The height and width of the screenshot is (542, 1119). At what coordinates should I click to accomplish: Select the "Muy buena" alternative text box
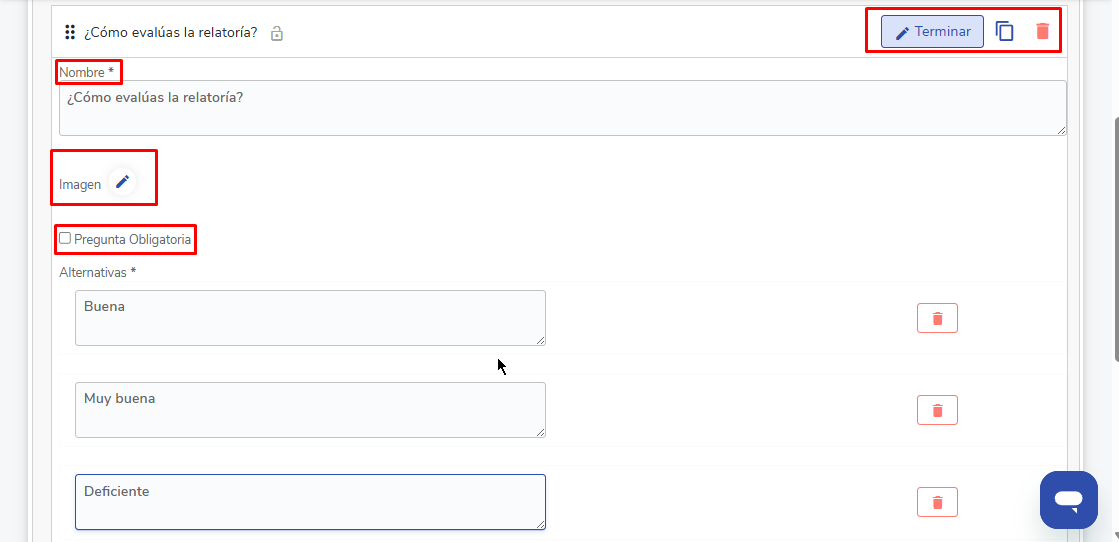[310, 410]
